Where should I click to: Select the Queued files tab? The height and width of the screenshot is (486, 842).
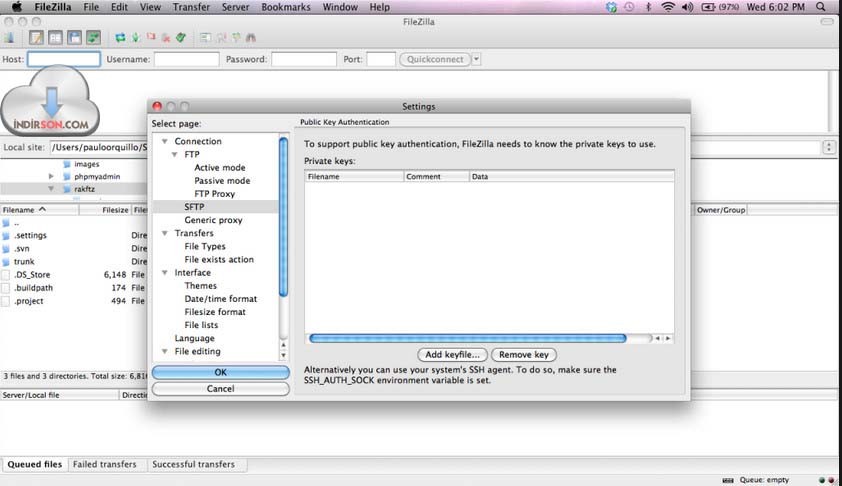tap(35, 464)
